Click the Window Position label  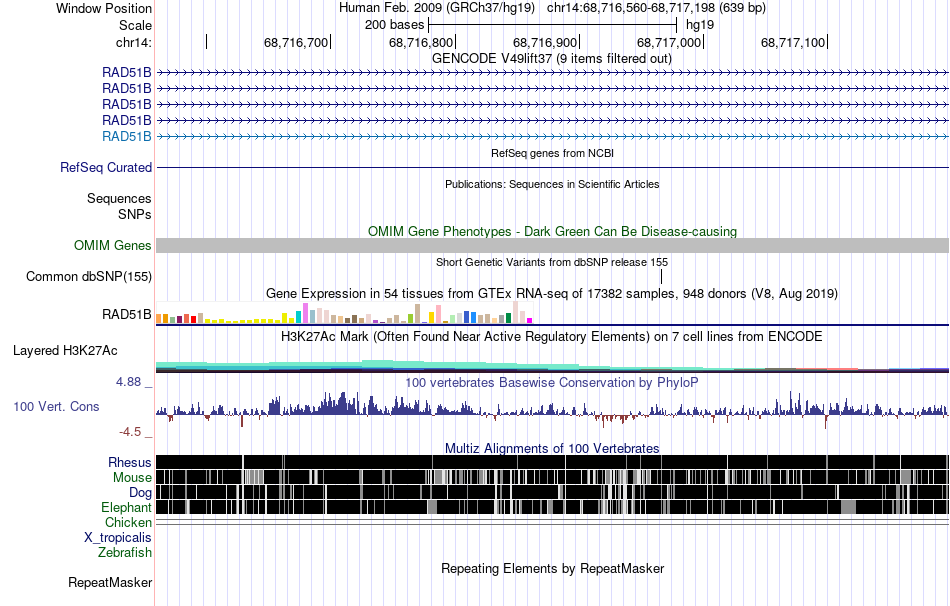(x=104, y=8)
